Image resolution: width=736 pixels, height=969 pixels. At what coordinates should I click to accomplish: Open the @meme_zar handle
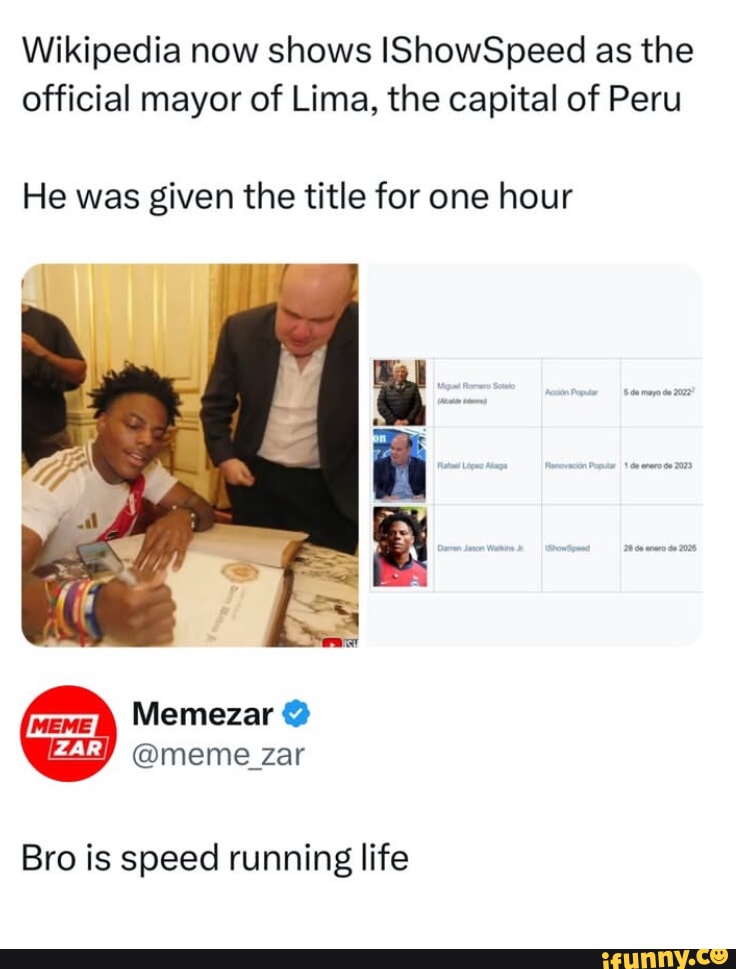point(218,755)
